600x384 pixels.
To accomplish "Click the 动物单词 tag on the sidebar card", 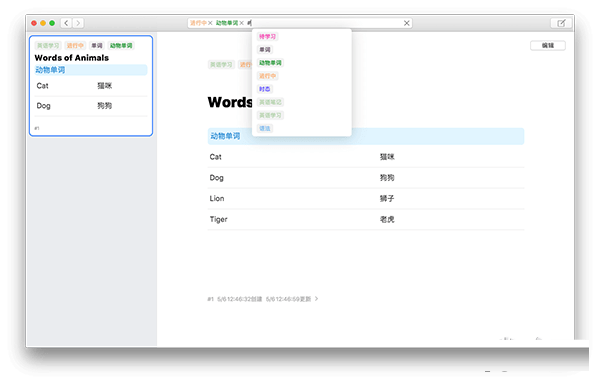I will click(x=121, y=46).
